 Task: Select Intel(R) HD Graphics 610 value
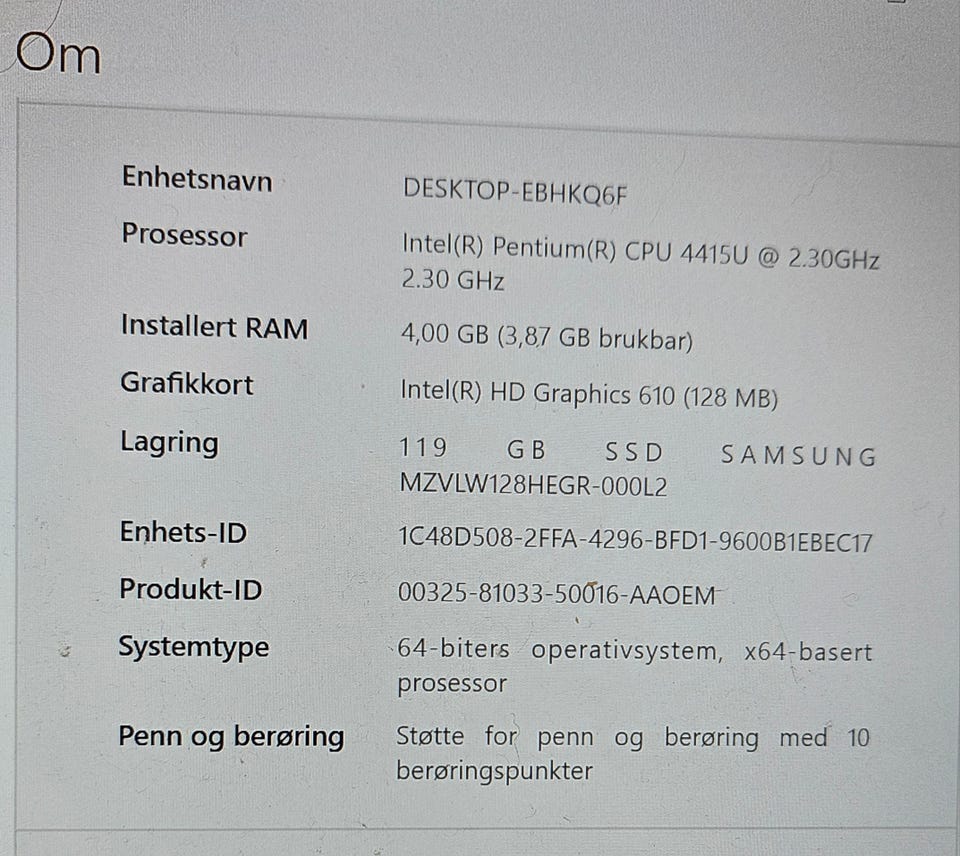[589, 394]
